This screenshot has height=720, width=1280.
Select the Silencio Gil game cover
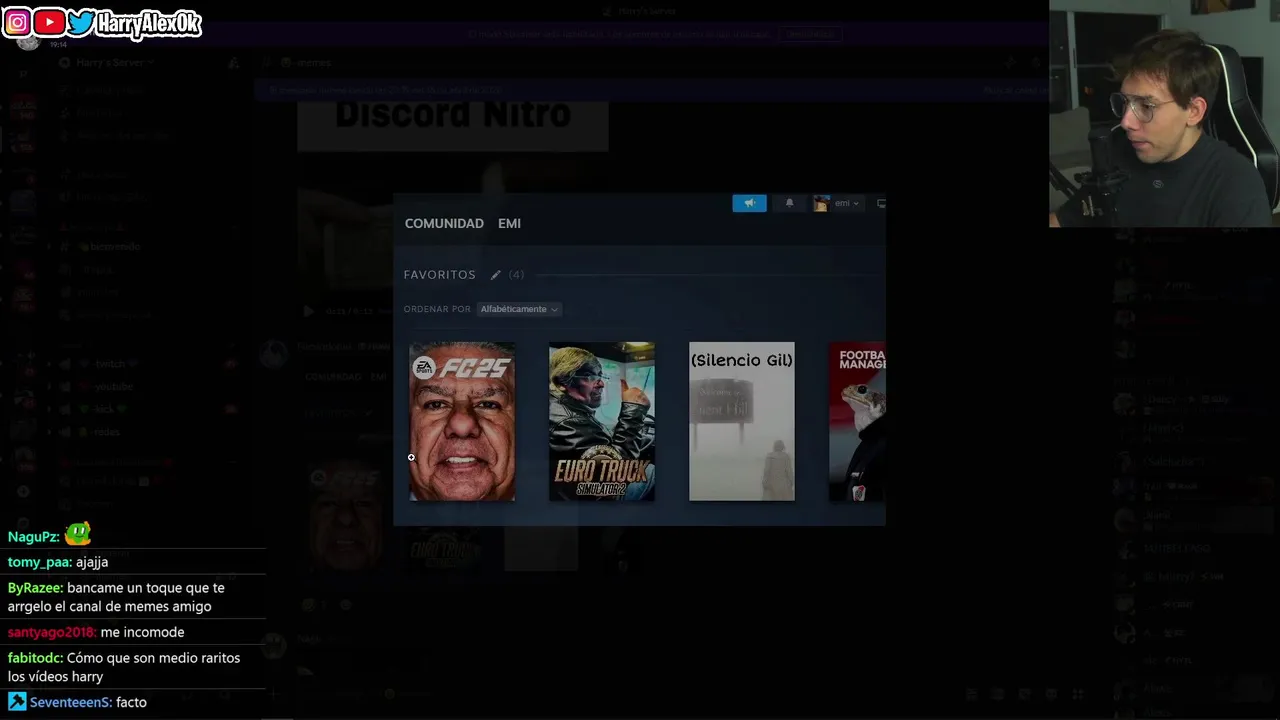click(742, 421)
